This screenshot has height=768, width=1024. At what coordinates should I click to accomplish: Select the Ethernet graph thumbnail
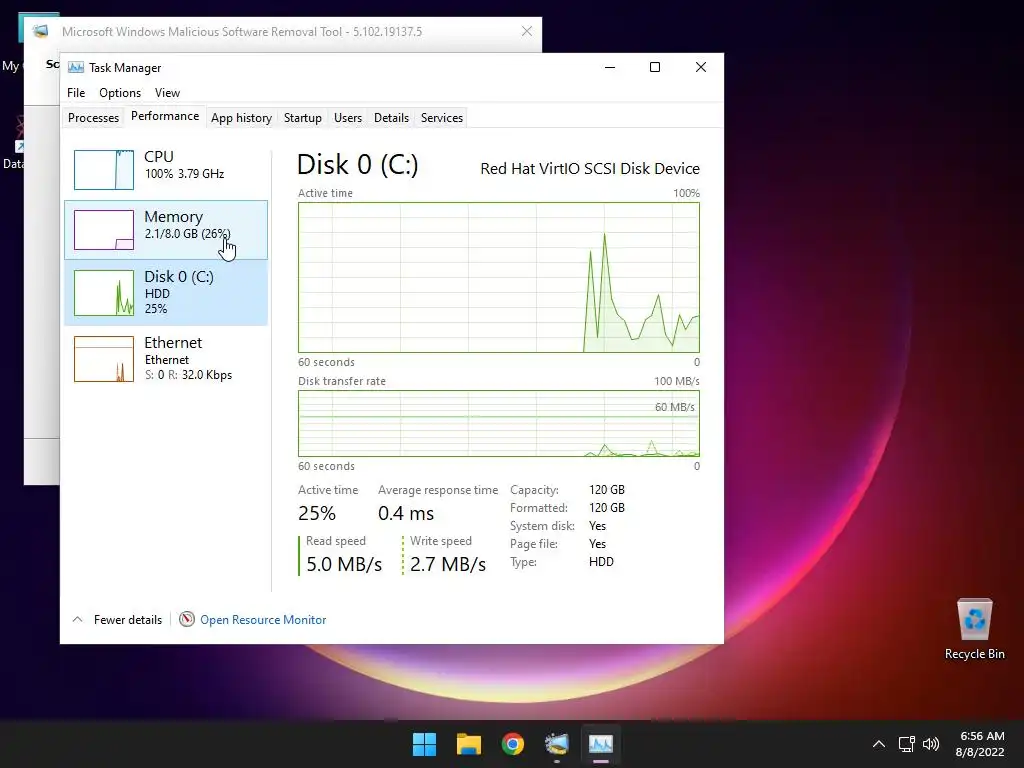[104, 359]
